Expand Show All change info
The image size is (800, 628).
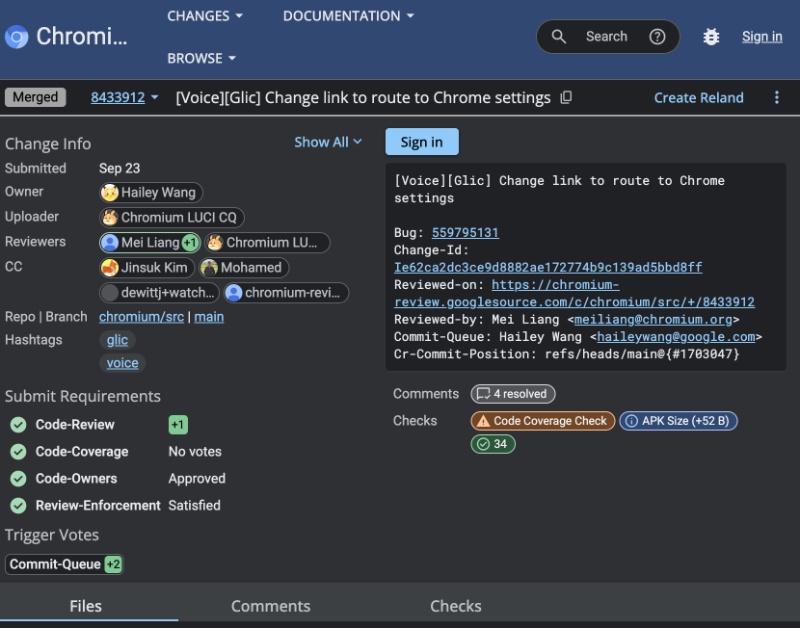click(328, 142)
